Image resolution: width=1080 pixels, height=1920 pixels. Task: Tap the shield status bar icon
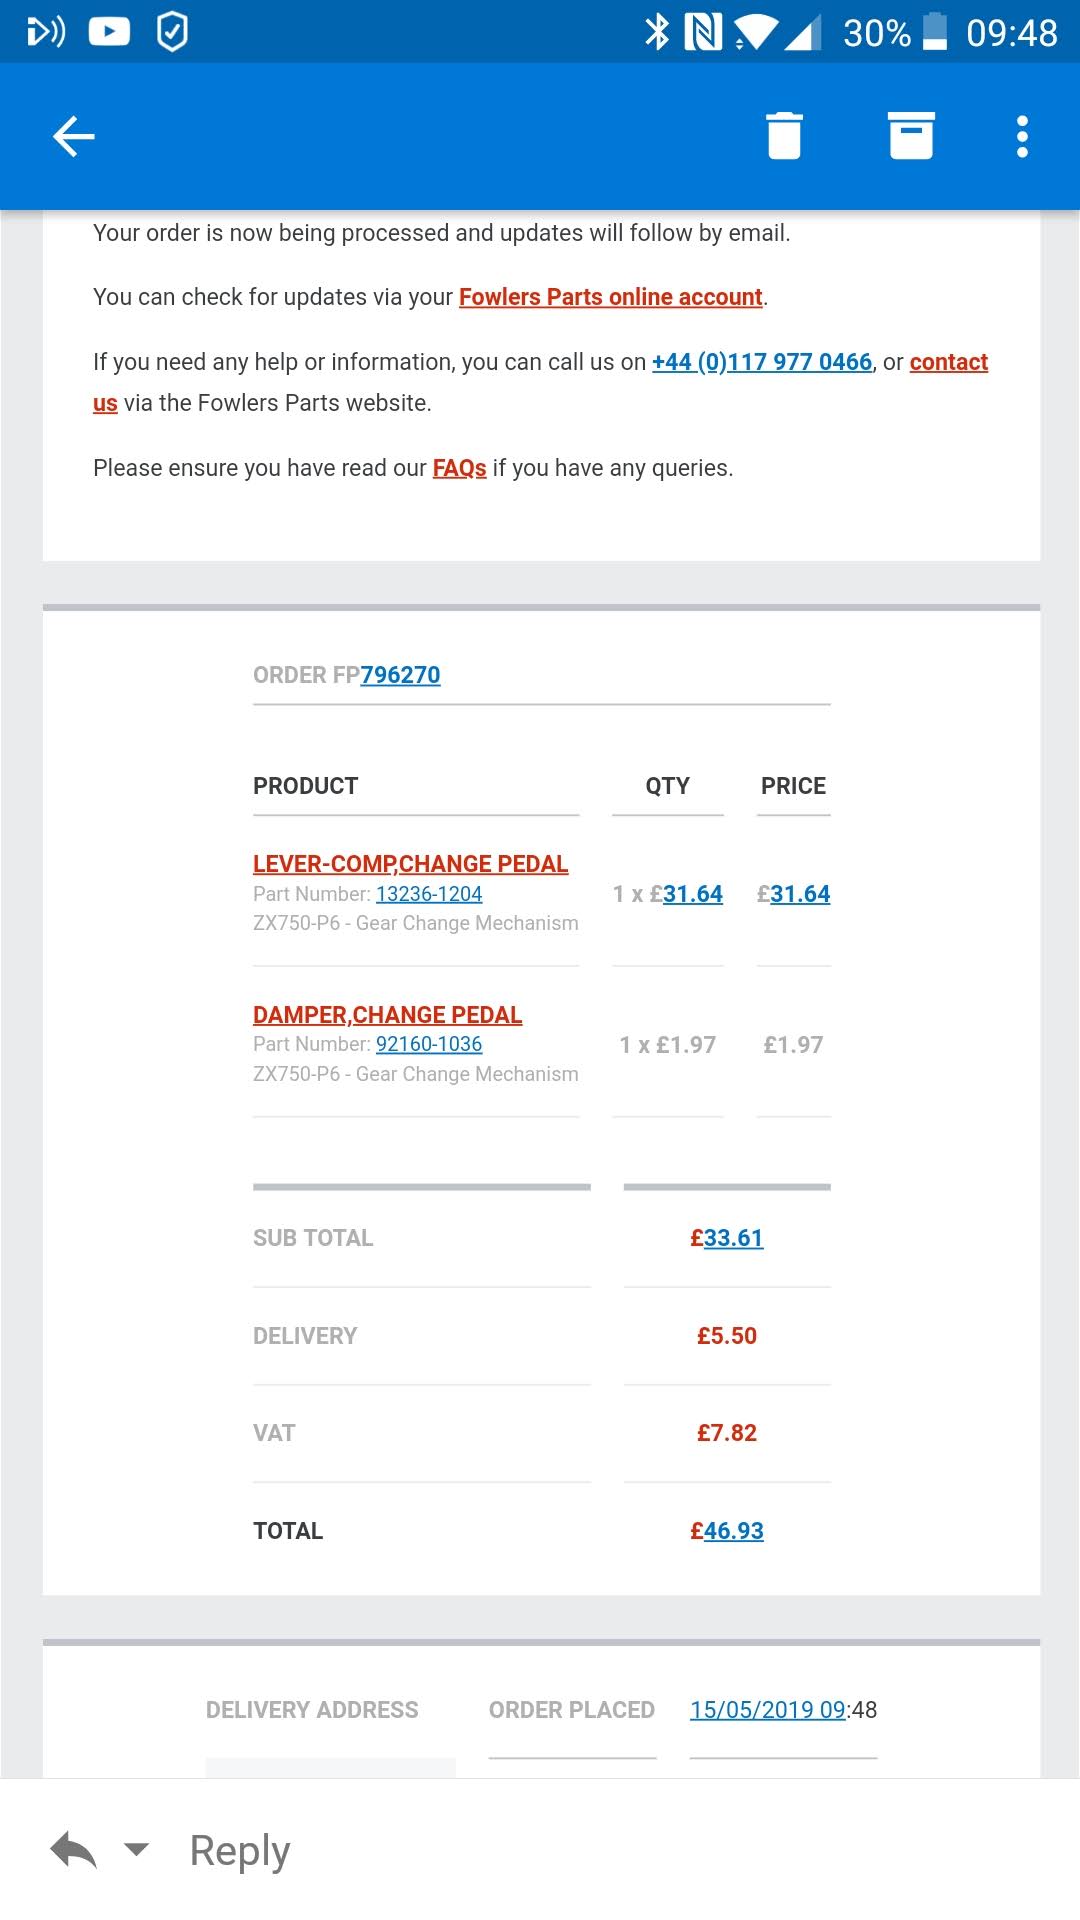coord(172,32)
